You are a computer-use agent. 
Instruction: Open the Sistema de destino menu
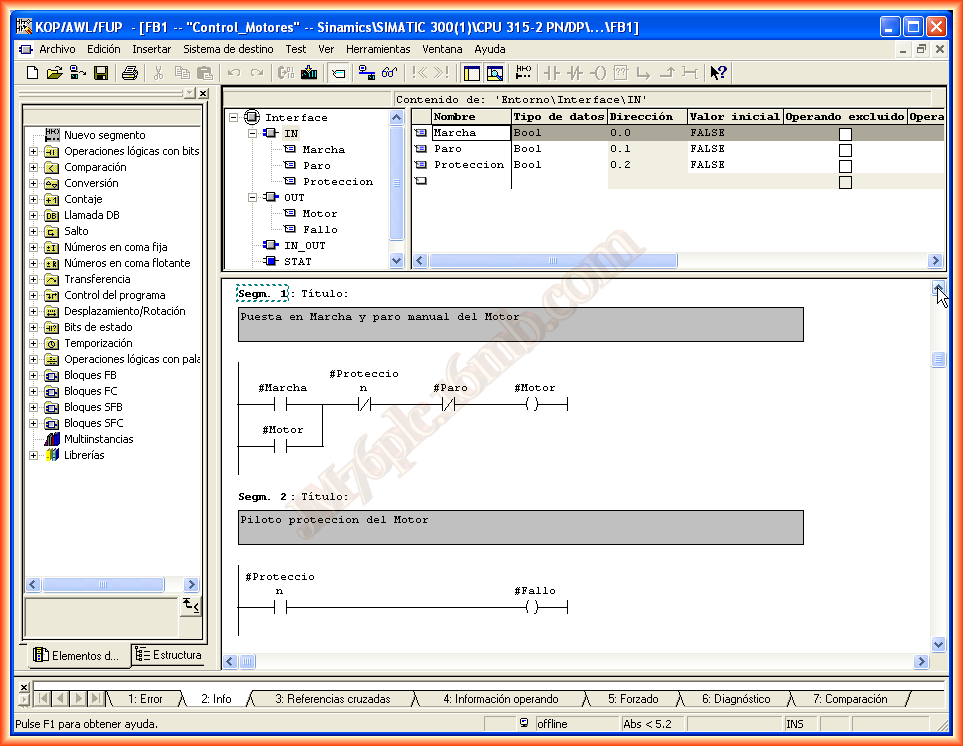[x=228, y=49]
